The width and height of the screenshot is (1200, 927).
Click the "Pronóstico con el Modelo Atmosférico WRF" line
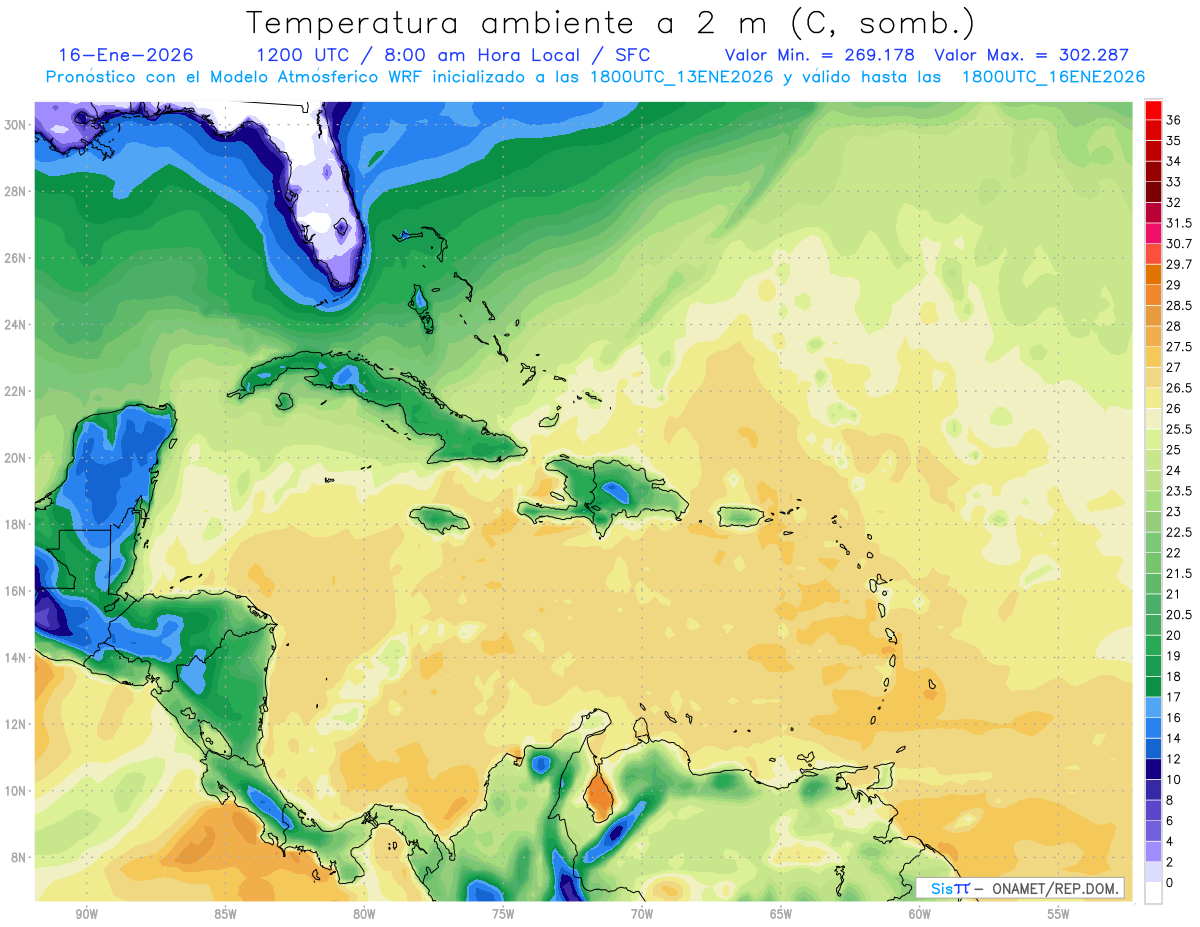[x=236, y=76]
